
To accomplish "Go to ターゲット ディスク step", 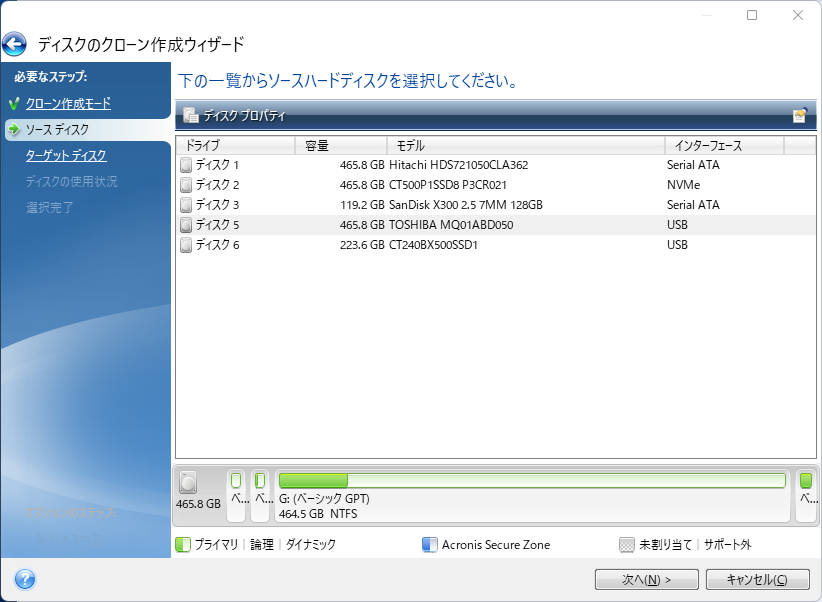I will [x=66, y=155].
